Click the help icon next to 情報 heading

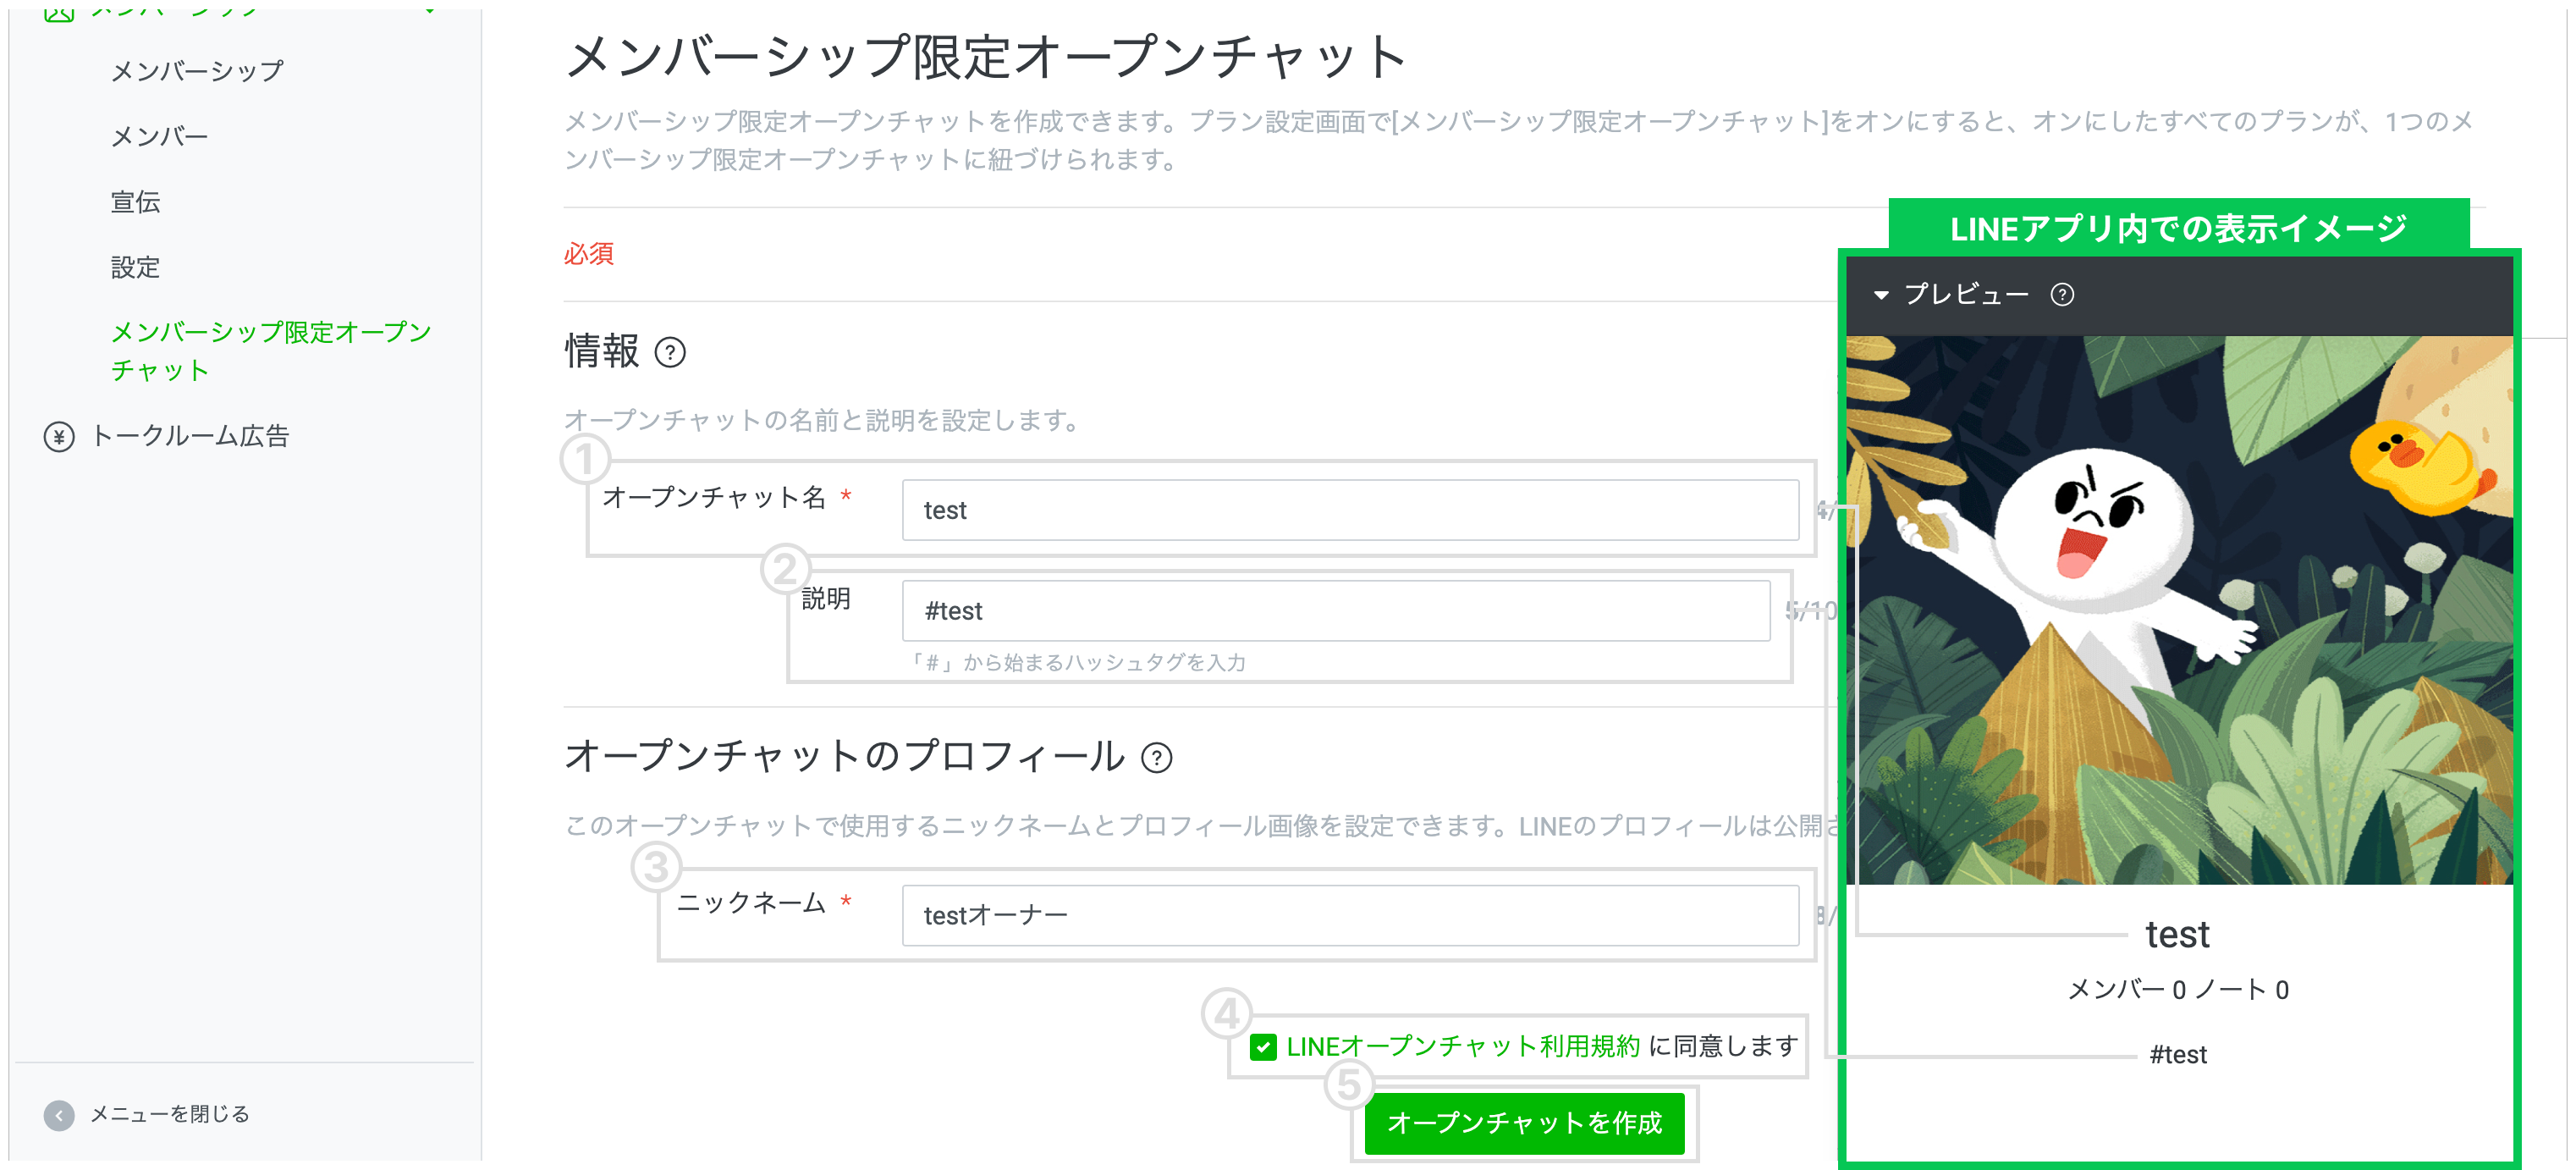click(x=670, y=353)
